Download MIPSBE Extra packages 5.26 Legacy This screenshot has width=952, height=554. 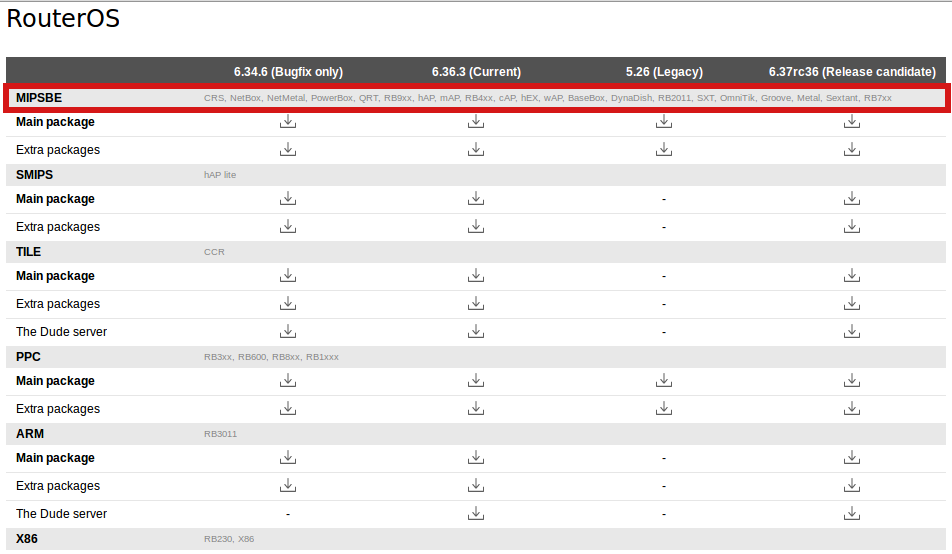(x=664, y=149)
